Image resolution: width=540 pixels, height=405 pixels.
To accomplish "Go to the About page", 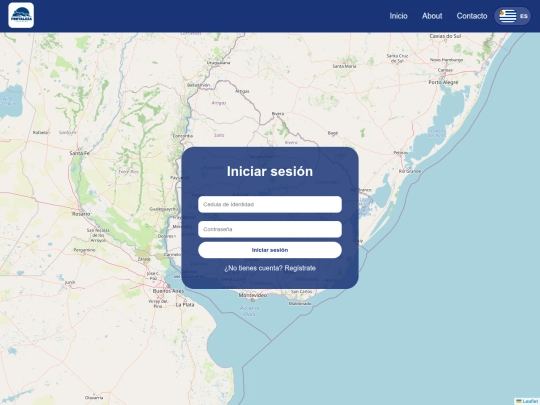I will (432, 16).
